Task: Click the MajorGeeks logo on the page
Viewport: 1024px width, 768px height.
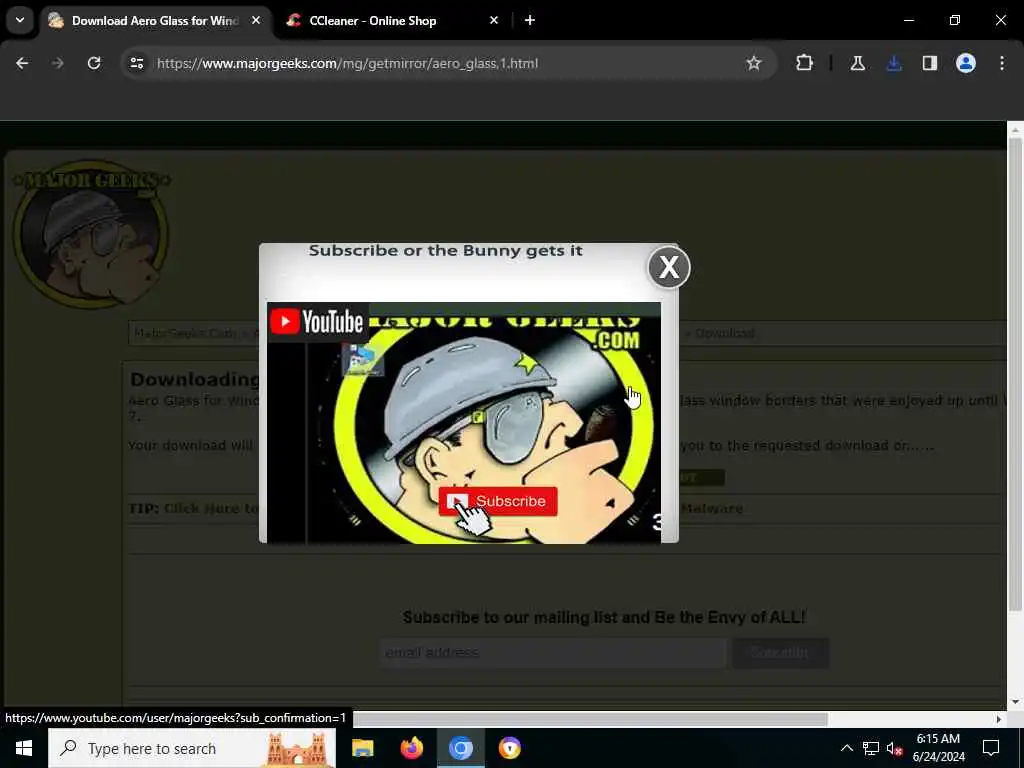Action: (x=91, y=234)
